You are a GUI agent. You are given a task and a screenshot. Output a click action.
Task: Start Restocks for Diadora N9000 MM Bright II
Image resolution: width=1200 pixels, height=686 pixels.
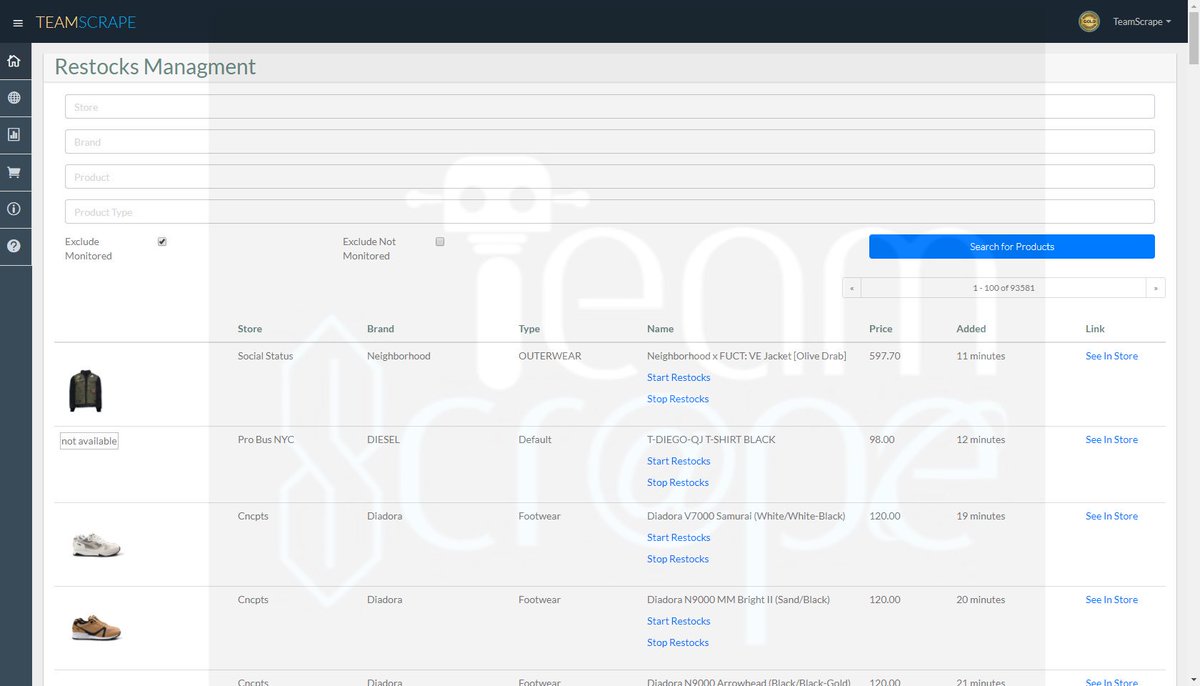click(679, 621)
